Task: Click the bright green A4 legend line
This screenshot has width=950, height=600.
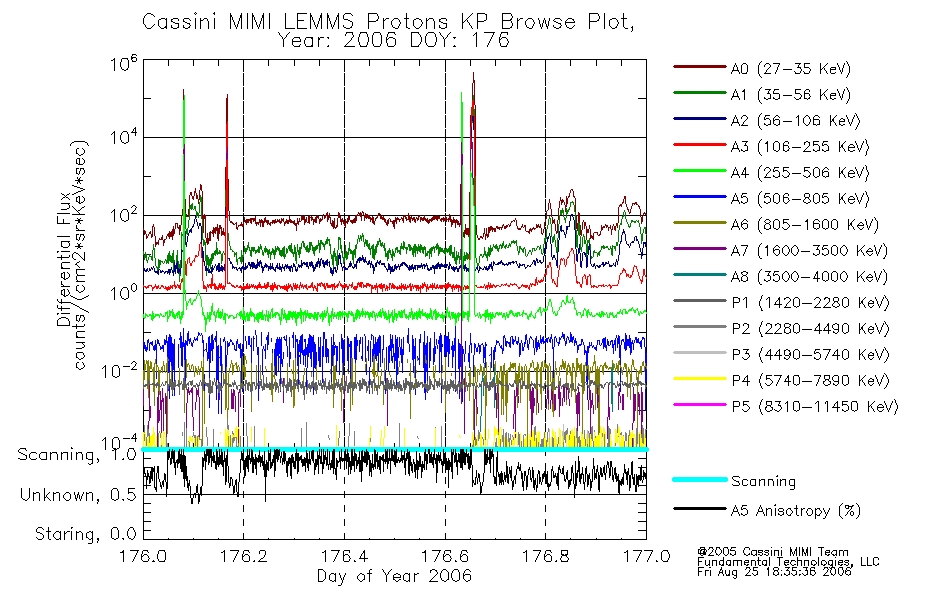Action: click(x=700, y=171)
